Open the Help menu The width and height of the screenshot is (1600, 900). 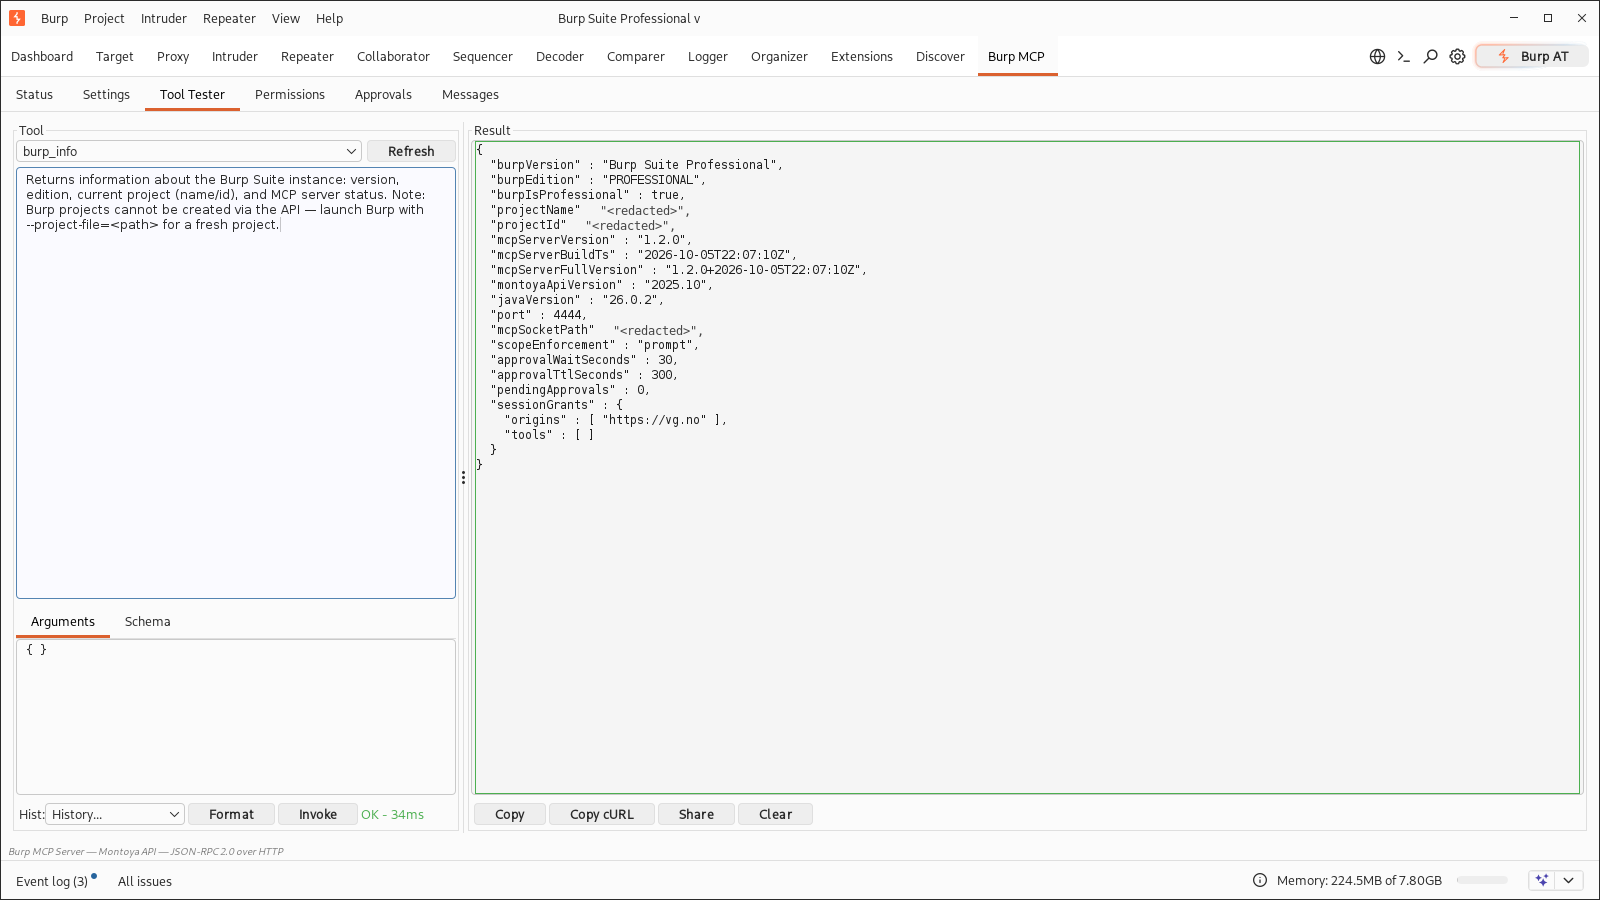pos(329,18)
